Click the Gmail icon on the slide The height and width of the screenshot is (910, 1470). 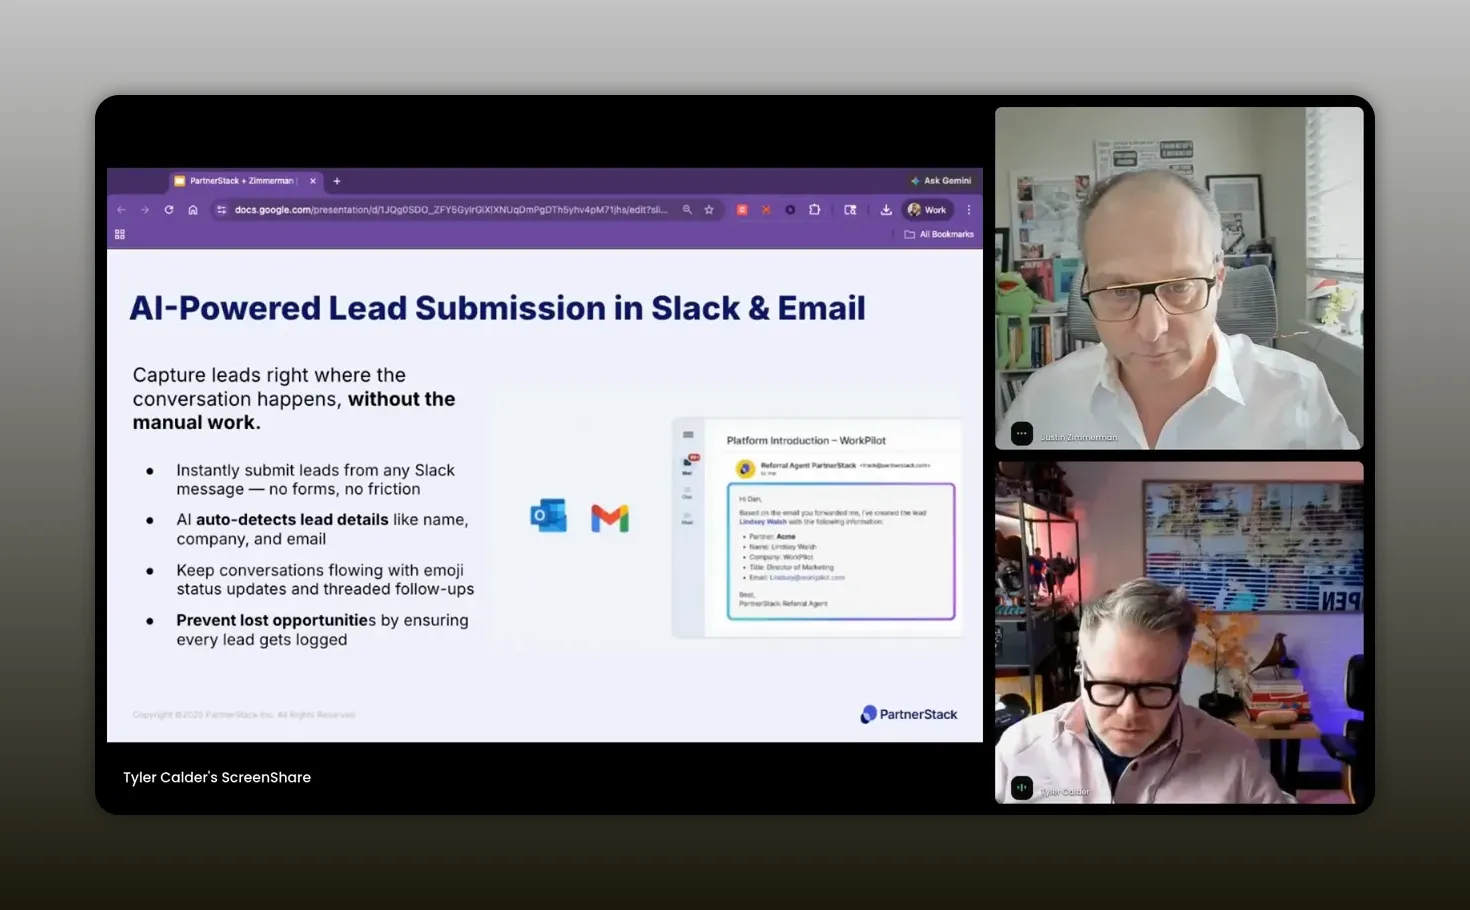pos(610,518)
